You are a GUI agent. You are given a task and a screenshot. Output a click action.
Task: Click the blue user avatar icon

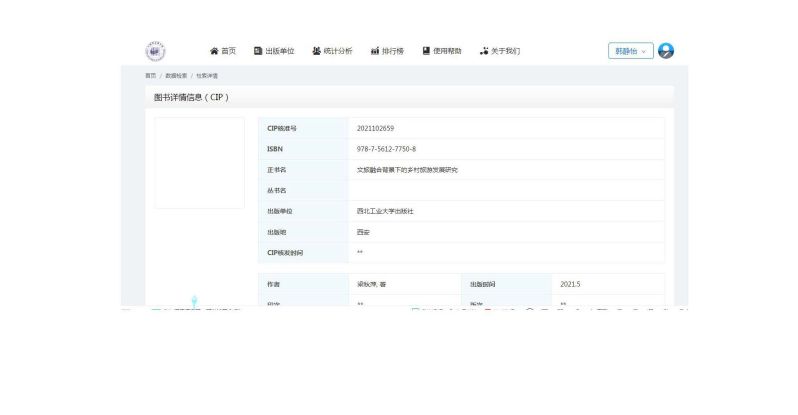[x=666, y=51]
